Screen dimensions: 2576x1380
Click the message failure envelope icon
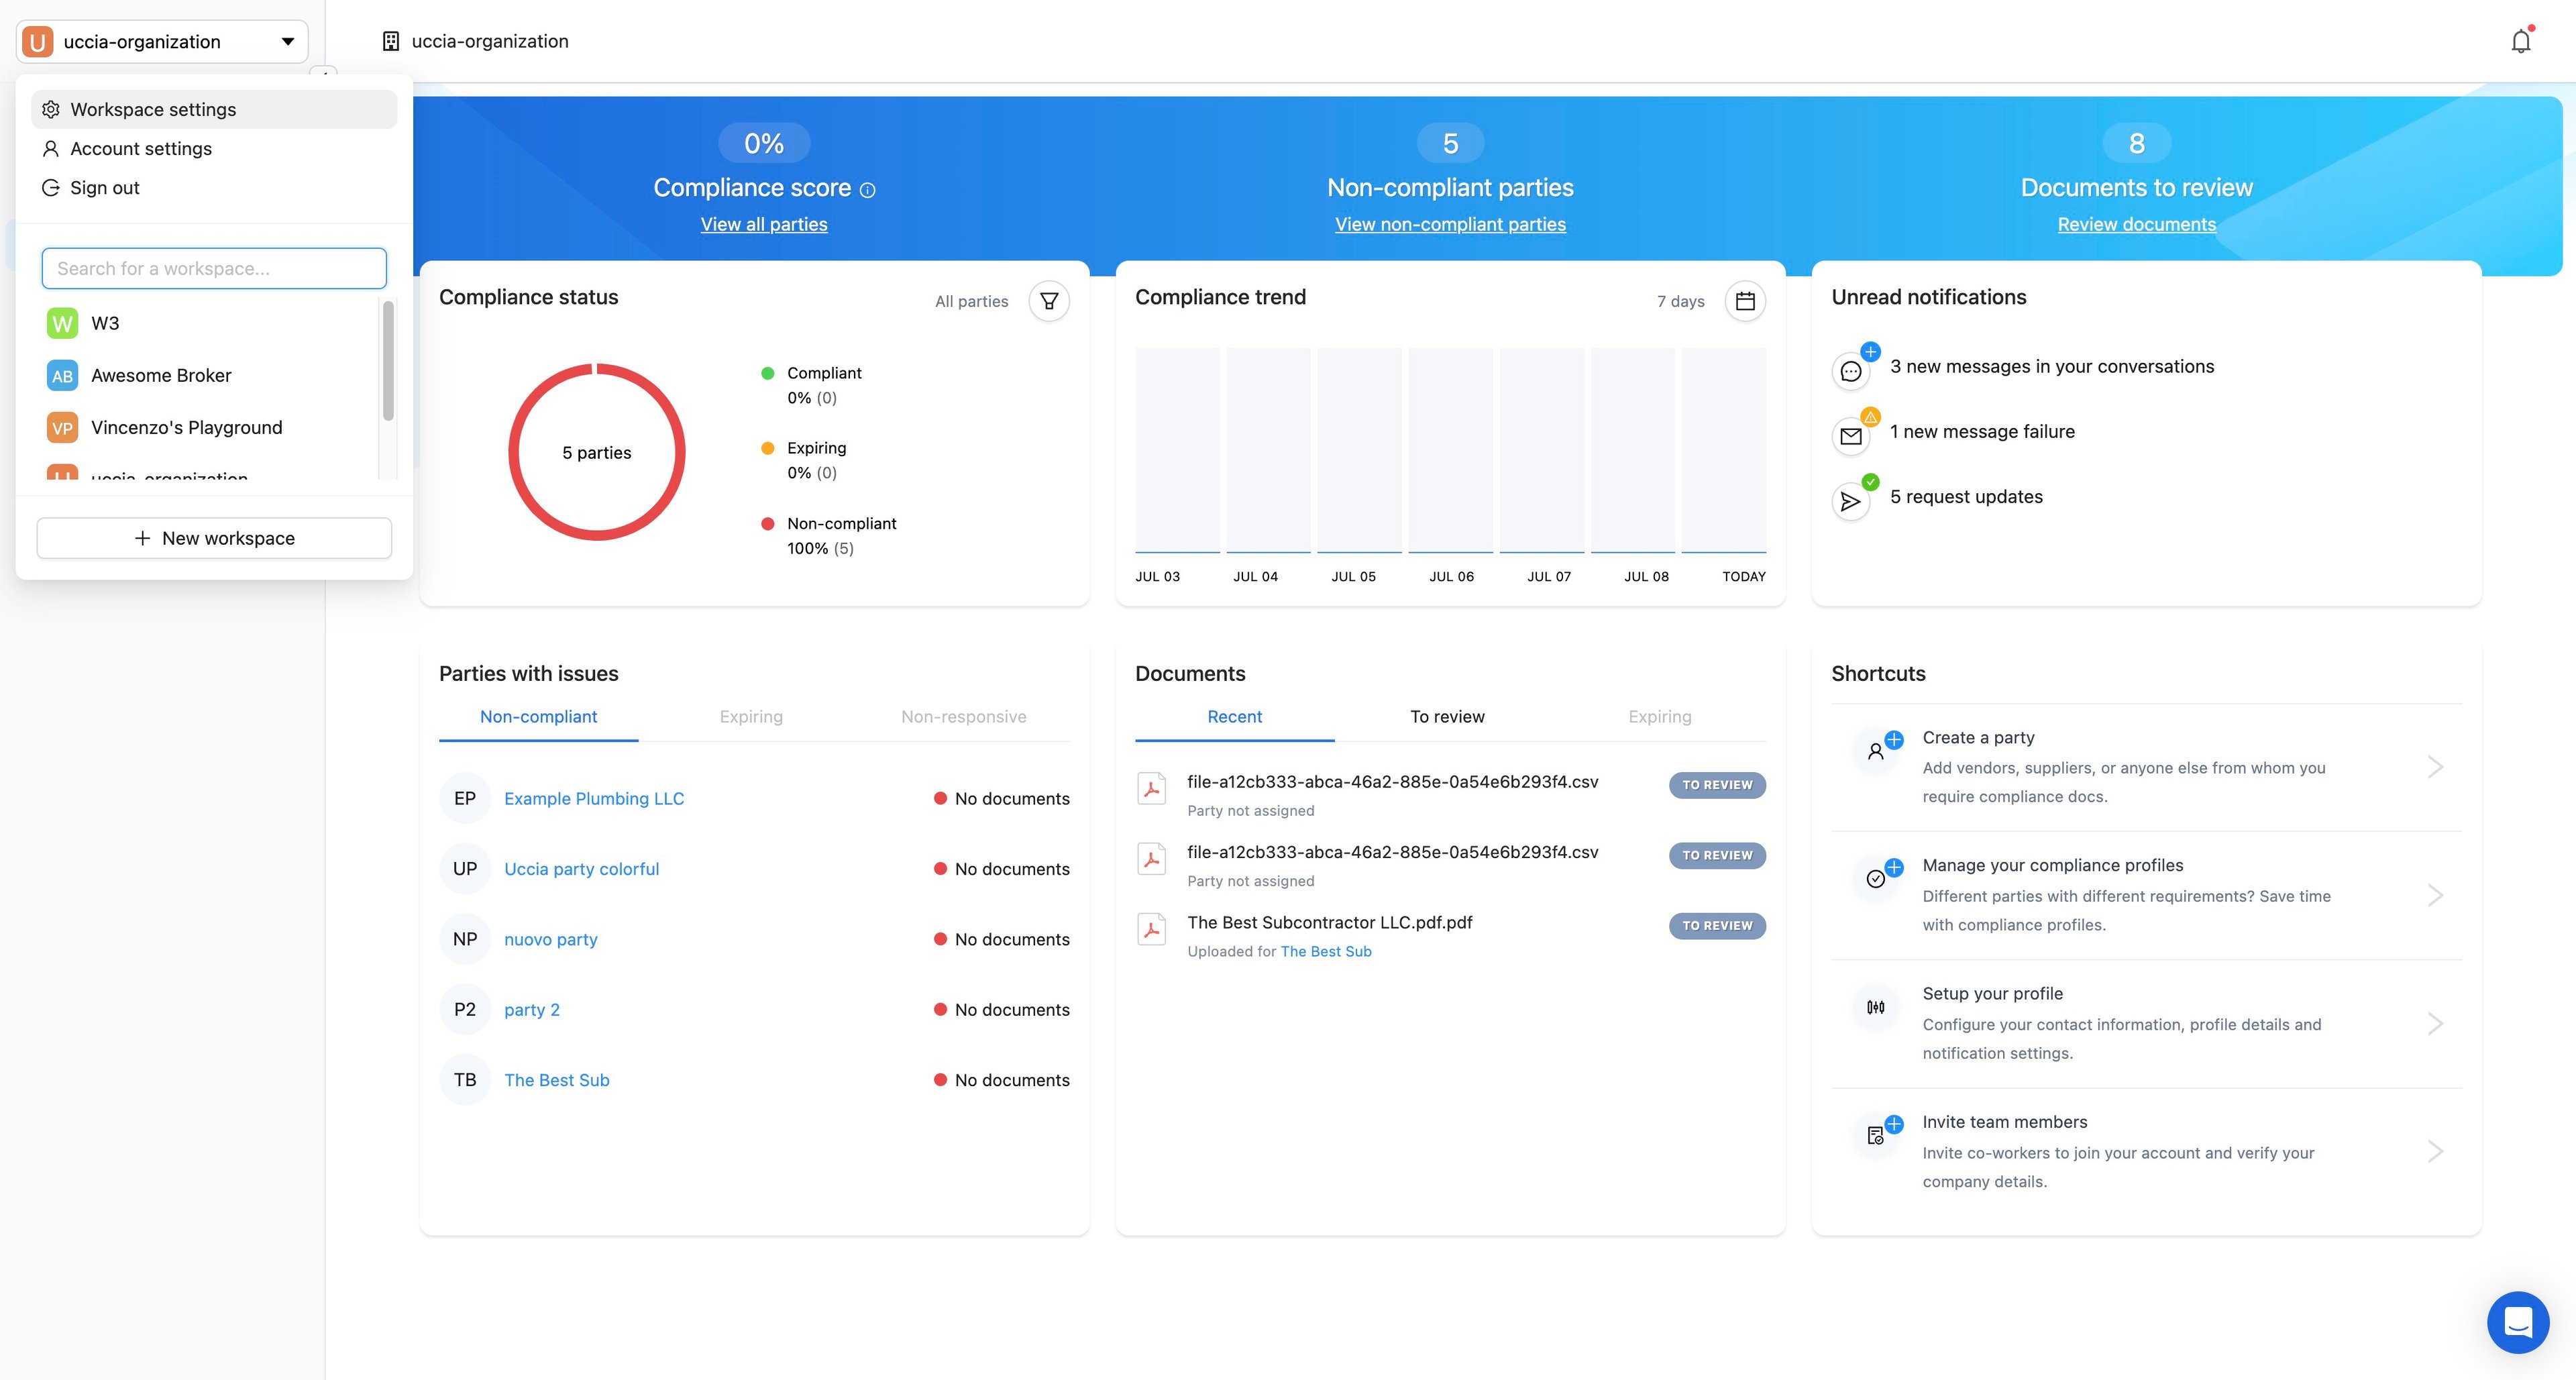[x=1851, y=436]
